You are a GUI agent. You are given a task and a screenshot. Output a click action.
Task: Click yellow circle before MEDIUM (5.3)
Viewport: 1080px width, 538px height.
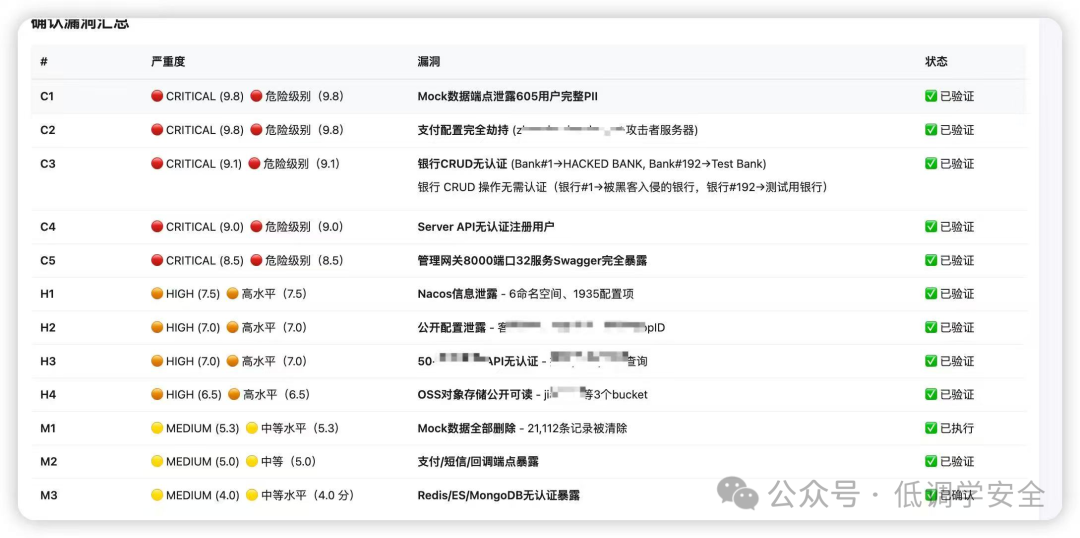click(x=157, y=428)
